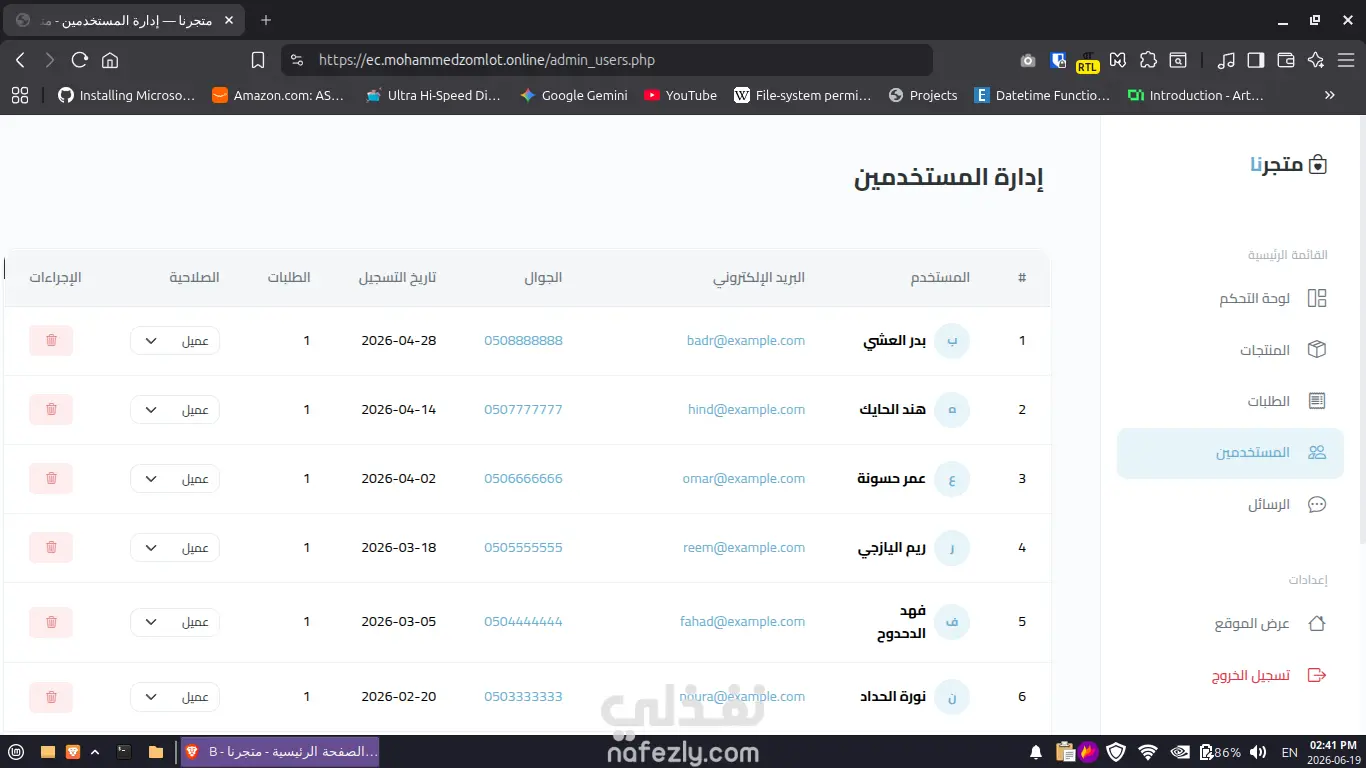Open الطلبات in the sidebar
The image size is (1366, 768).
tap(1230, 401)
